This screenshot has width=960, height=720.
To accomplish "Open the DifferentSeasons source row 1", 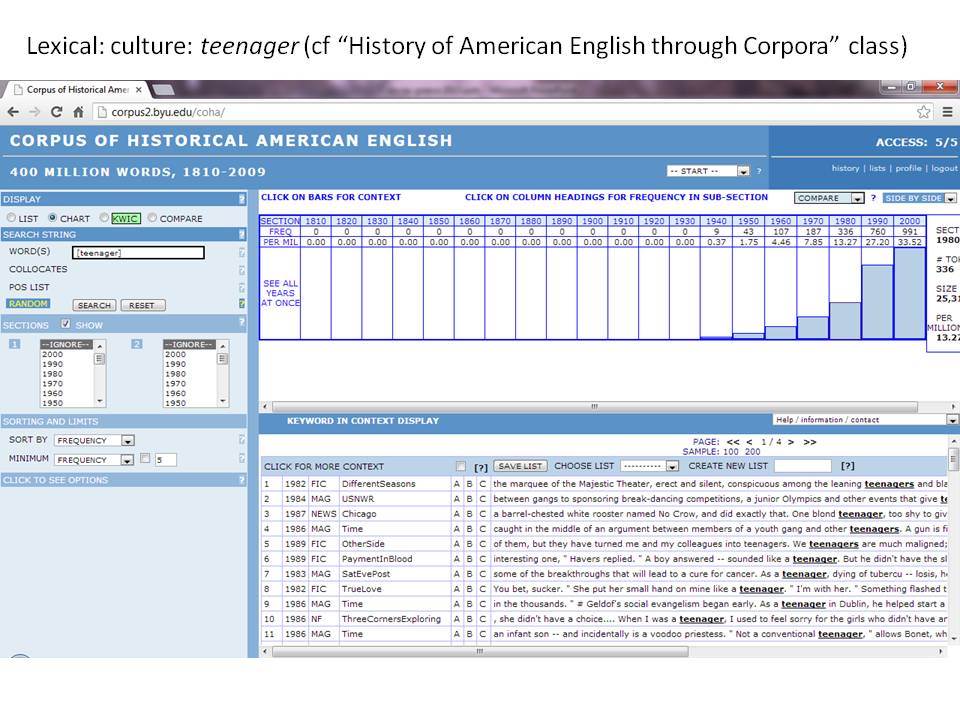I will coord(378,484).
